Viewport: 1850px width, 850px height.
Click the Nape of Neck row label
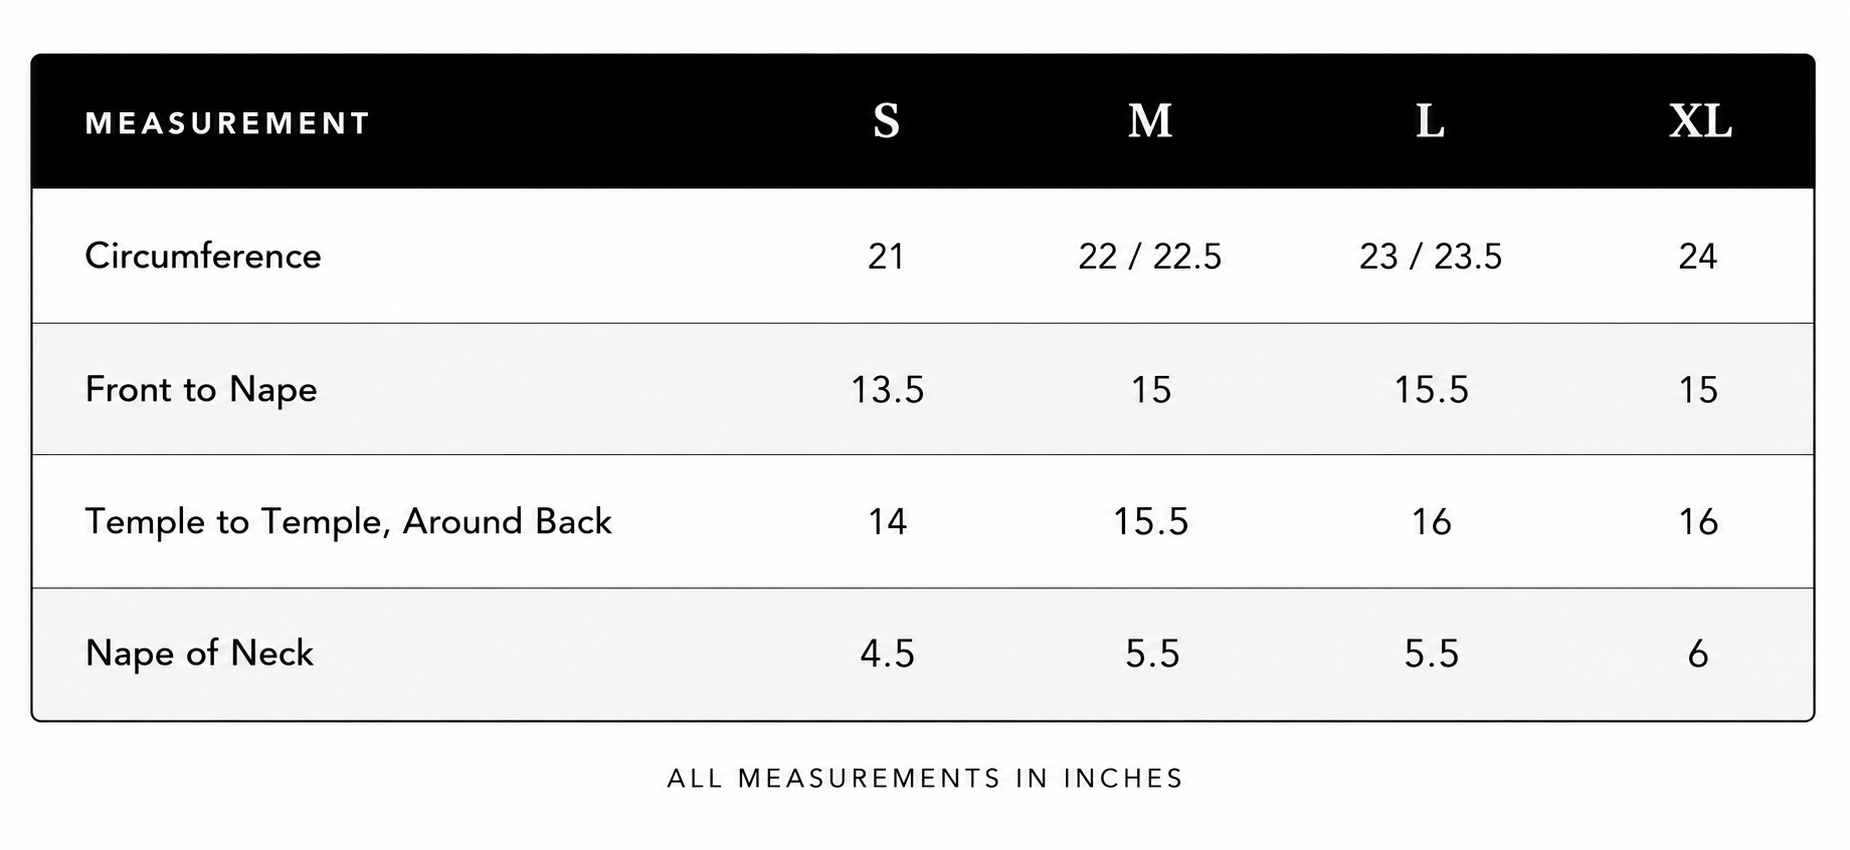click(199, 653)
